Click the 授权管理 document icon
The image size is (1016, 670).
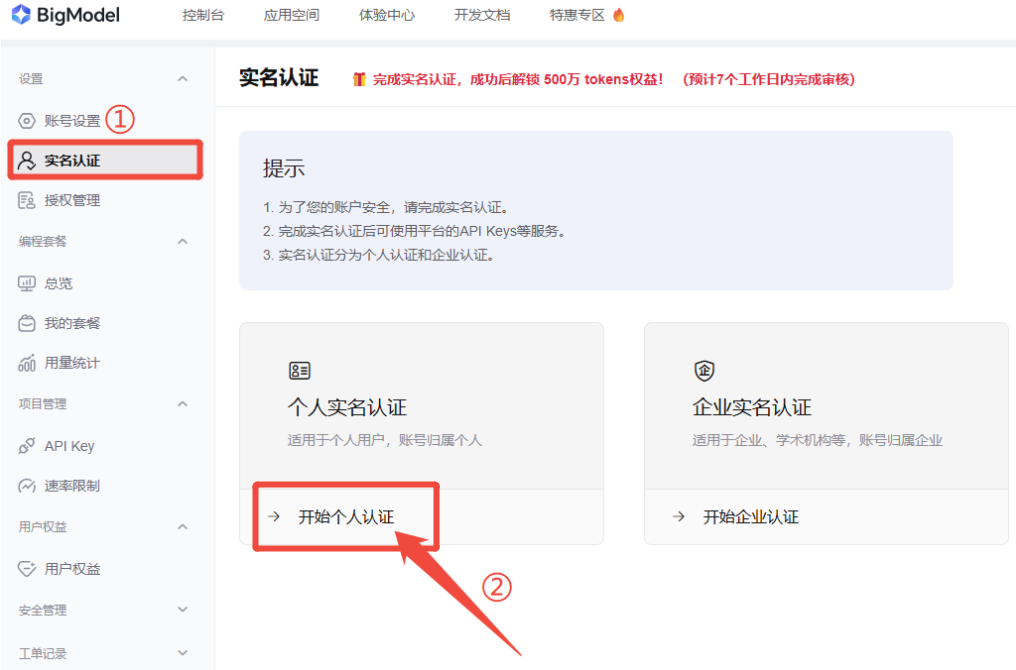pyautogui.click(x=28, y=199)
